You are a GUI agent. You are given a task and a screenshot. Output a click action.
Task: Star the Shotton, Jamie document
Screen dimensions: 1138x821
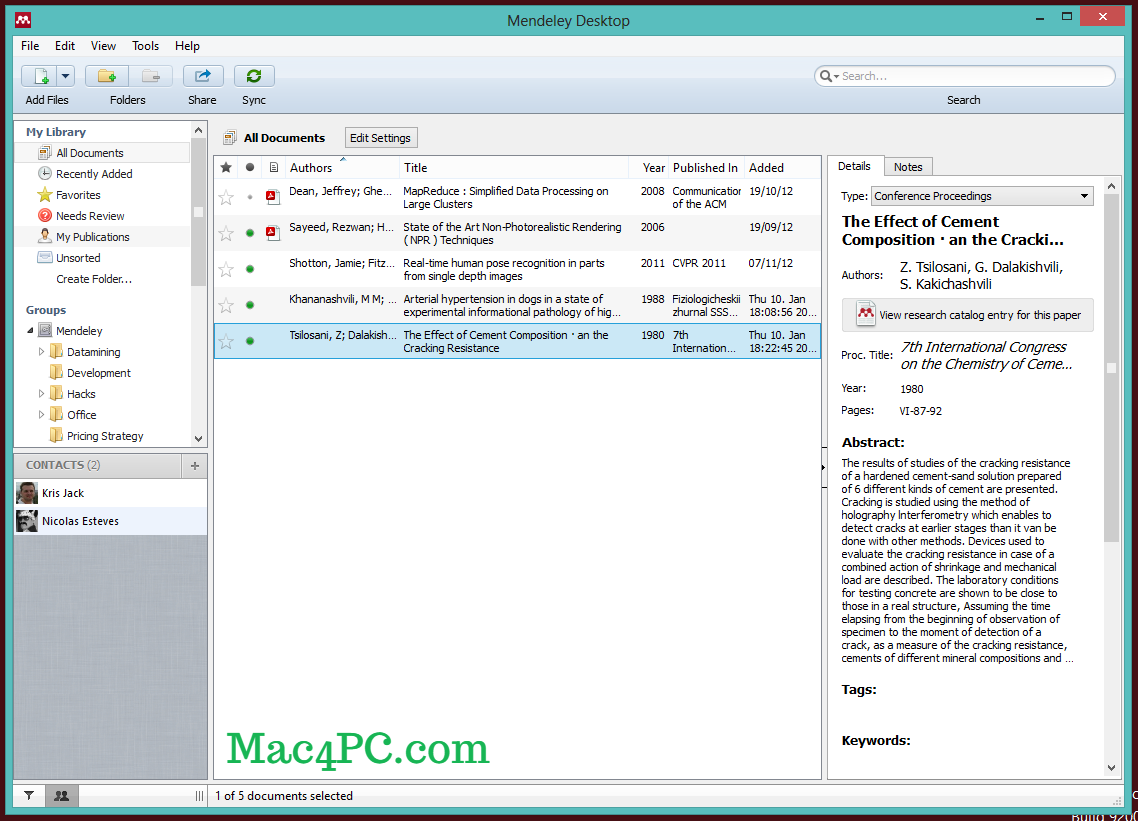click(x=226, y=269)
